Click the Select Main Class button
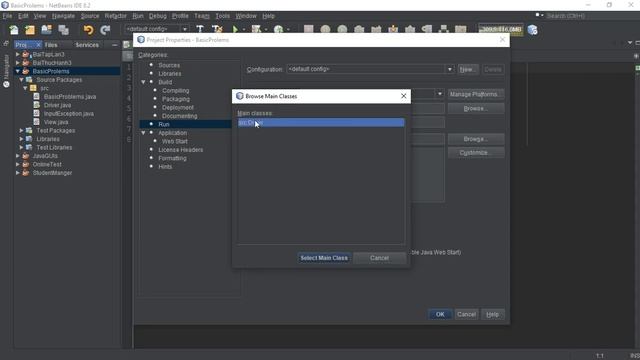640x360 pixels. (x=324, y=258)
